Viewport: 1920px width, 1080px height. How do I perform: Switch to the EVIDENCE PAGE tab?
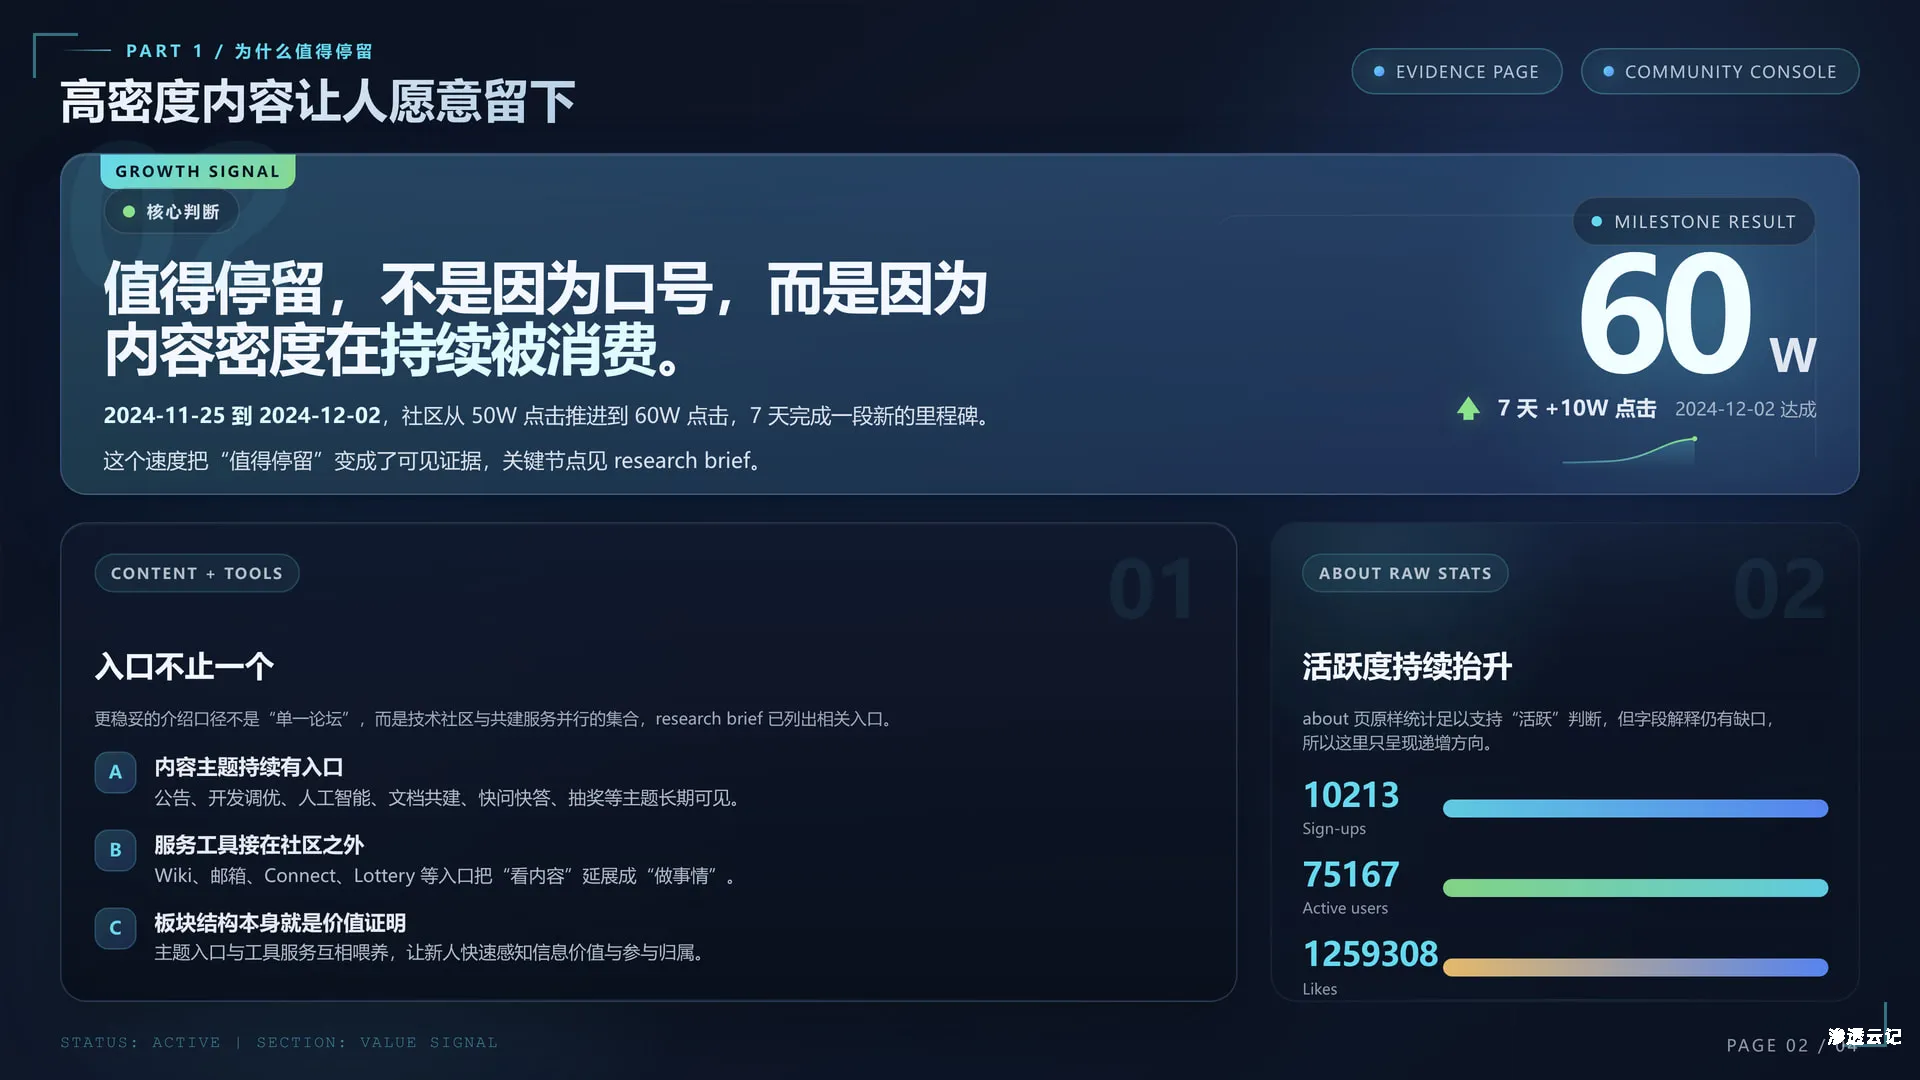coord(1457,71)
